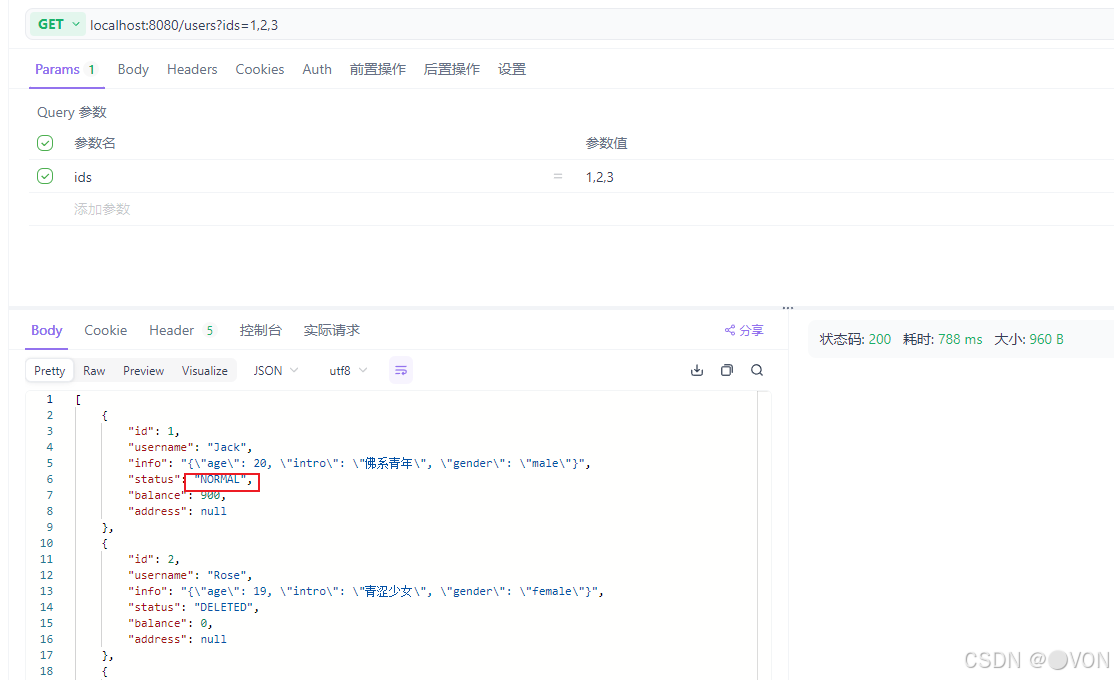Select the Preview view button
Viewport: 1114px width, 680px height.
pyautogui.click(x=143, y=370)
